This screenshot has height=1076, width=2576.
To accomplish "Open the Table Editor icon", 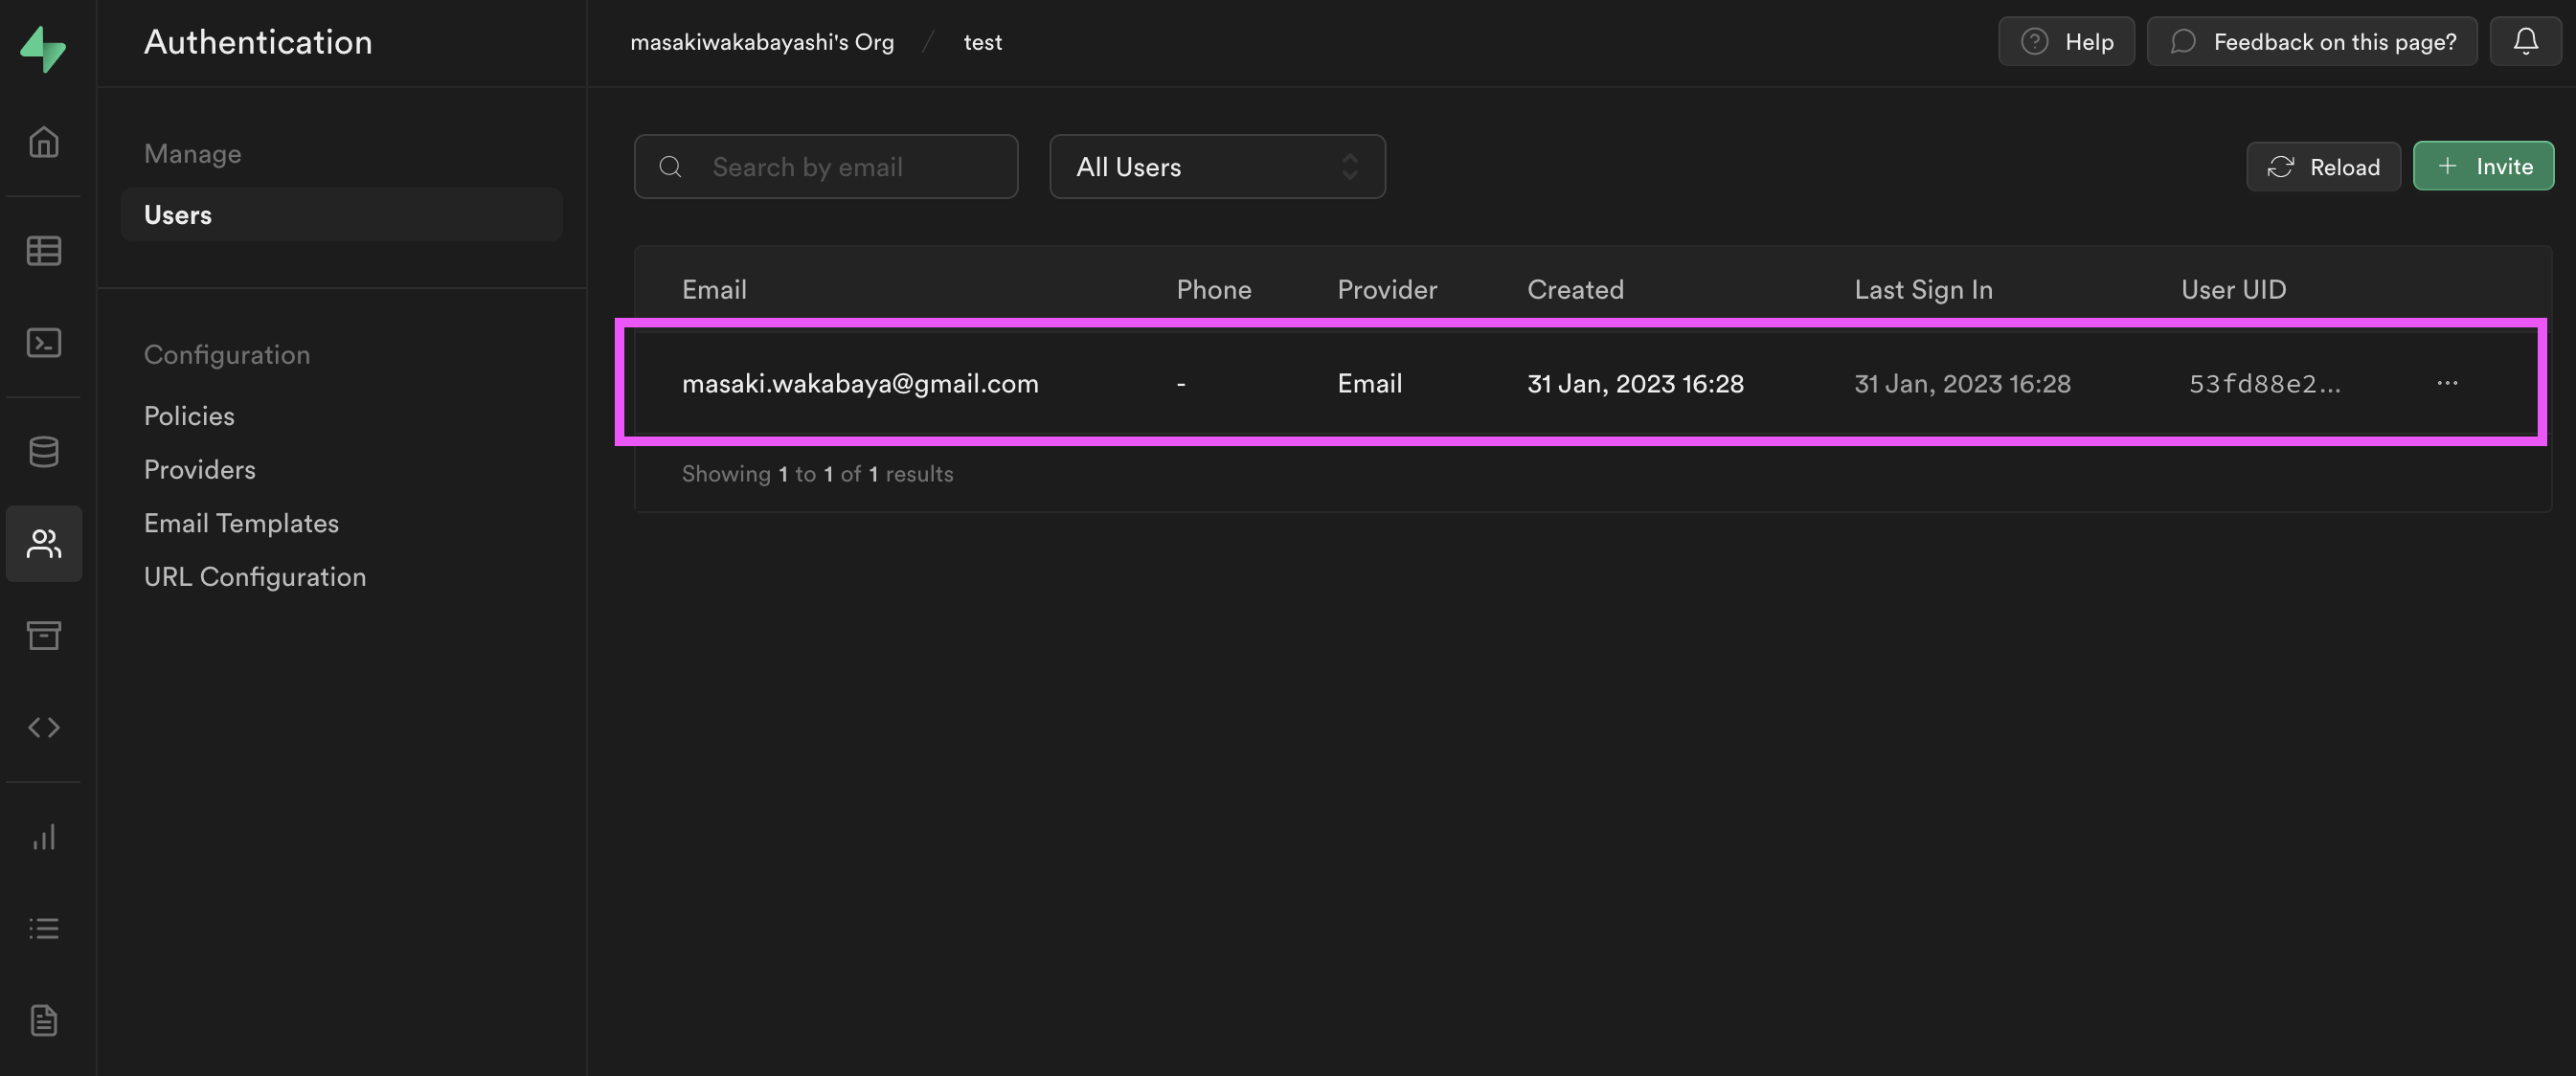I will point(43,250).
